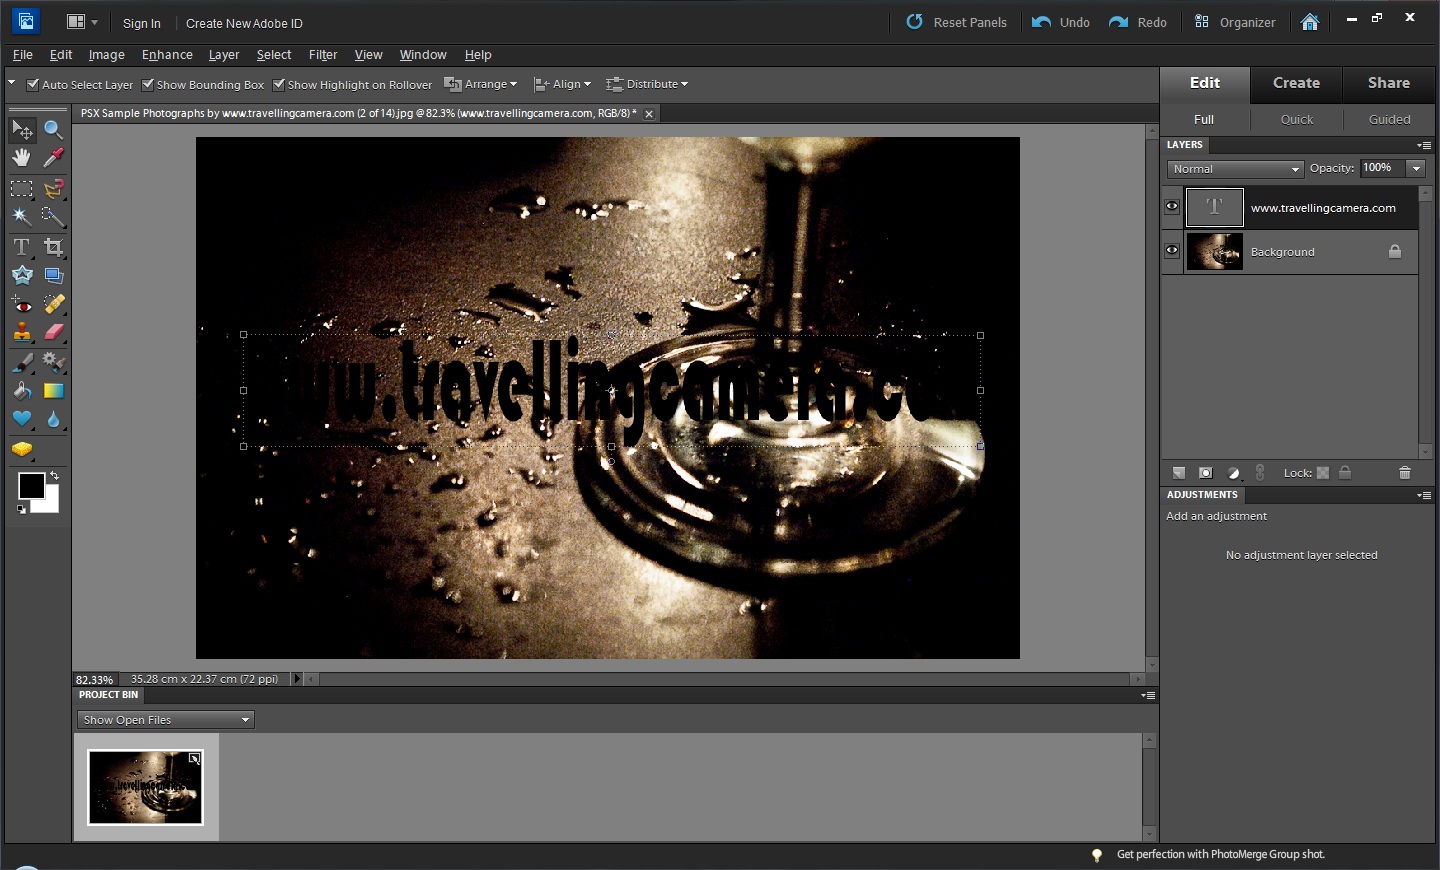Select the Zoom tool
The width and height of the screenshot is (1440, 870).
54,130
